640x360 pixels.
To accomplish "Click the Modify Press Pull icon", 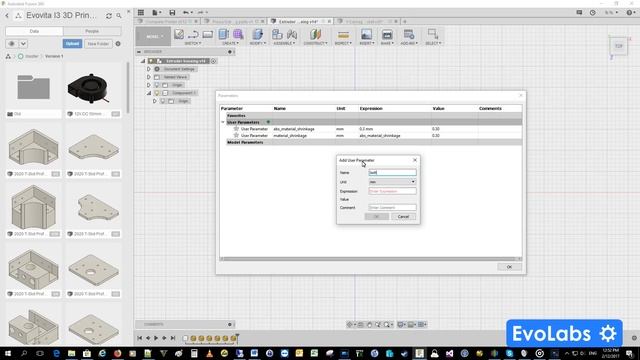I will pyautogui.click(x=258, y=35).
